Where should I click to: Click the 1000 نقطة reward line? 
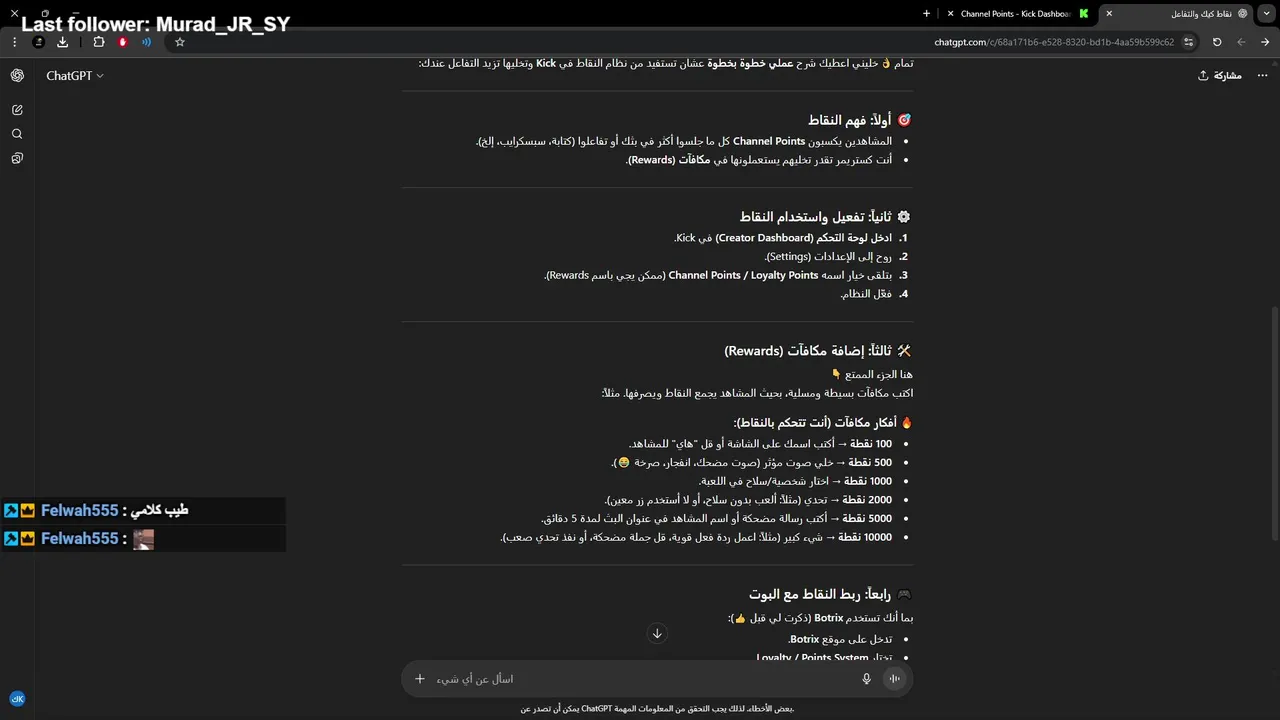[795, 481]
